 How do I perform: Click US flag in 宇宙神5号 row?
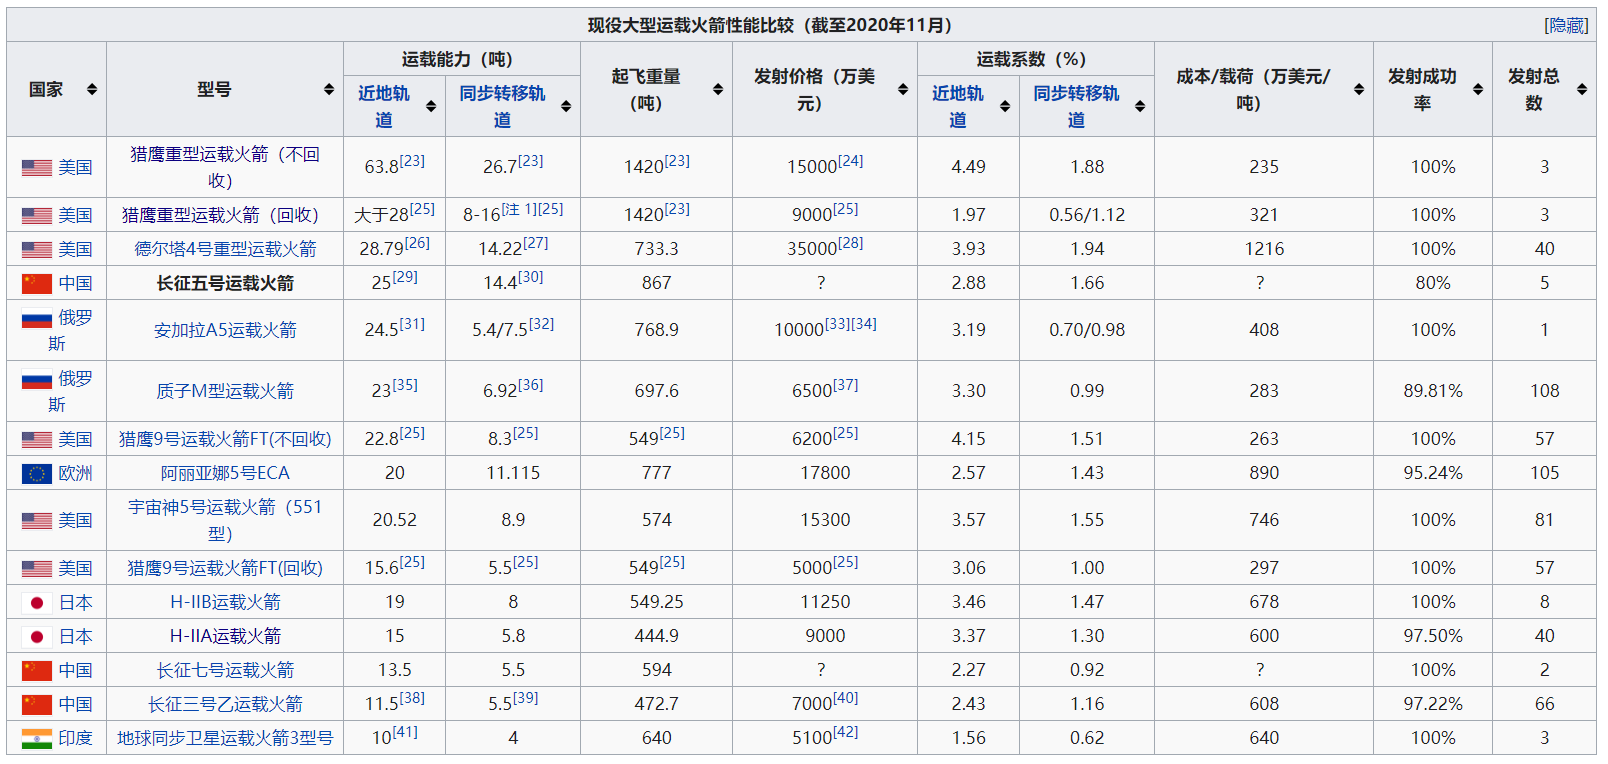click(37, 520)
